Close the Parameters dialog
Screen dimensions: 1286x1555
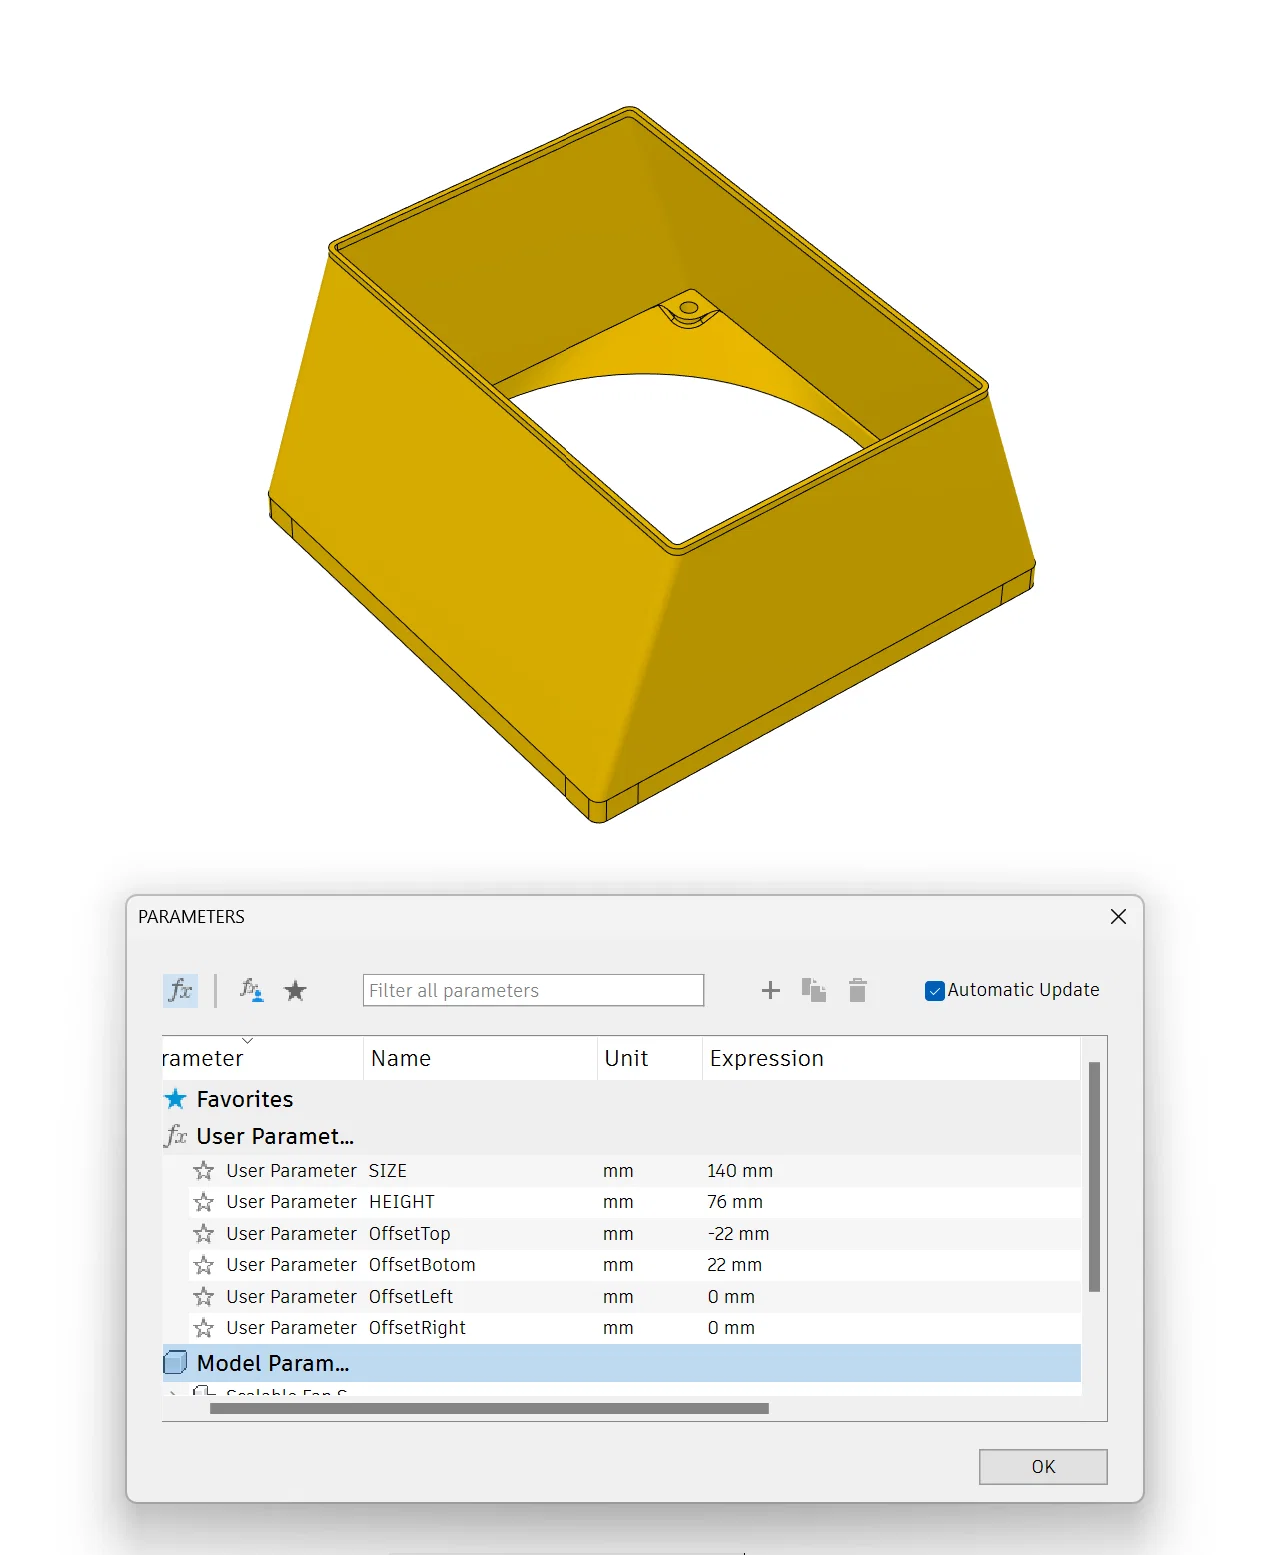[x=1118, y=916]
